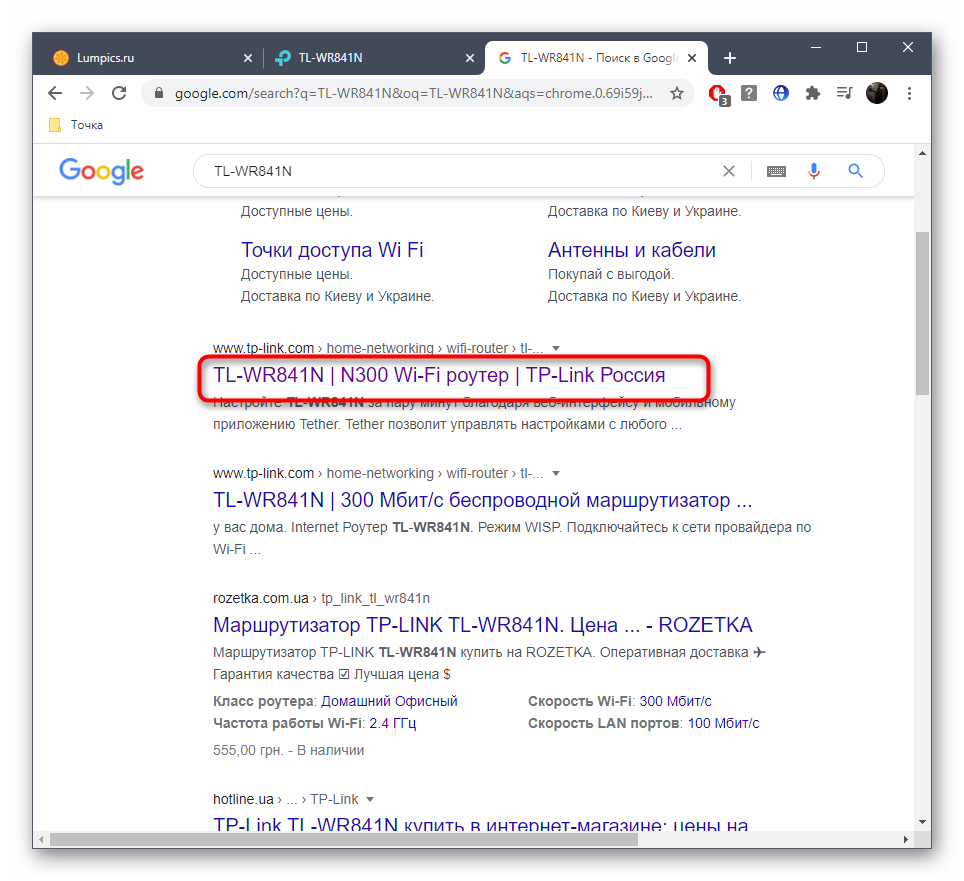
Task: Click the browser forward arrow
Action: pos(87,93)
